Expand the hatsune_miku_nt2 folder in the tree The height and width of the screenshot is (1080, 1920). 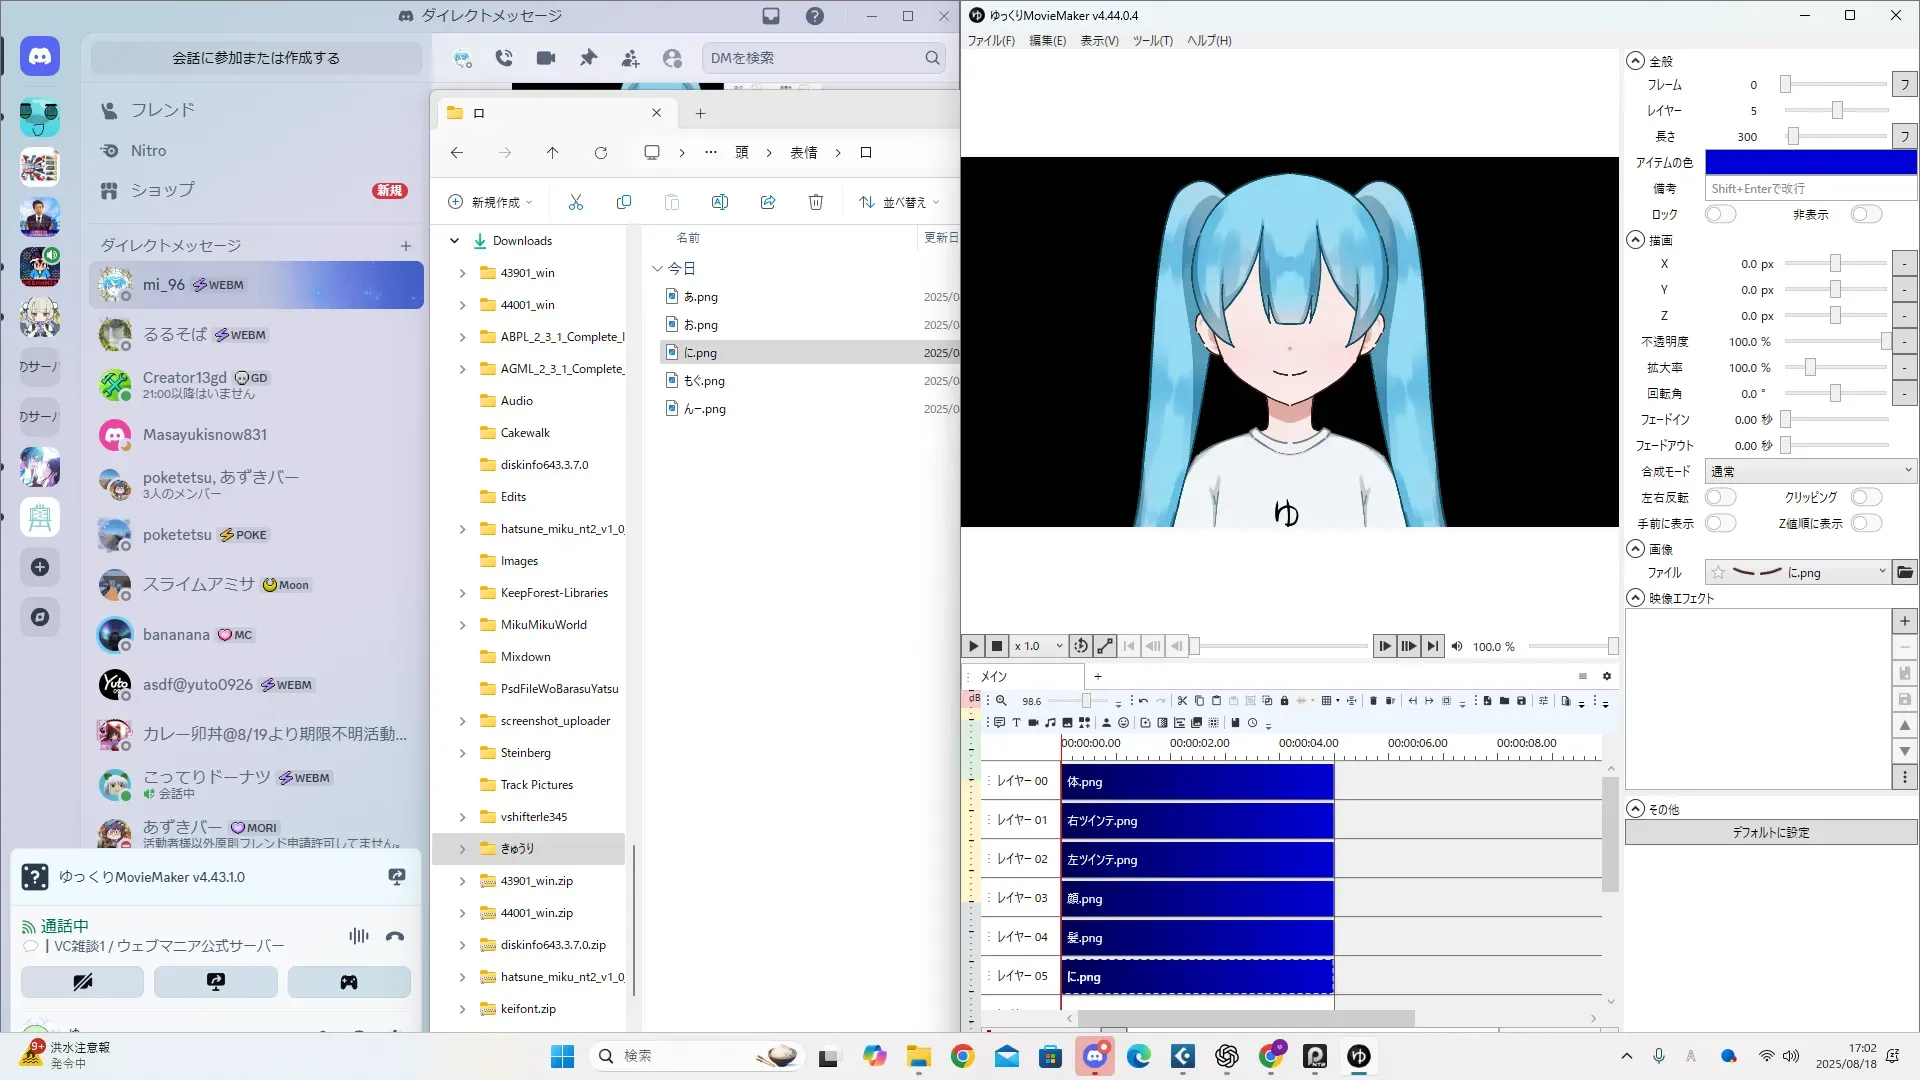(462, 529)
